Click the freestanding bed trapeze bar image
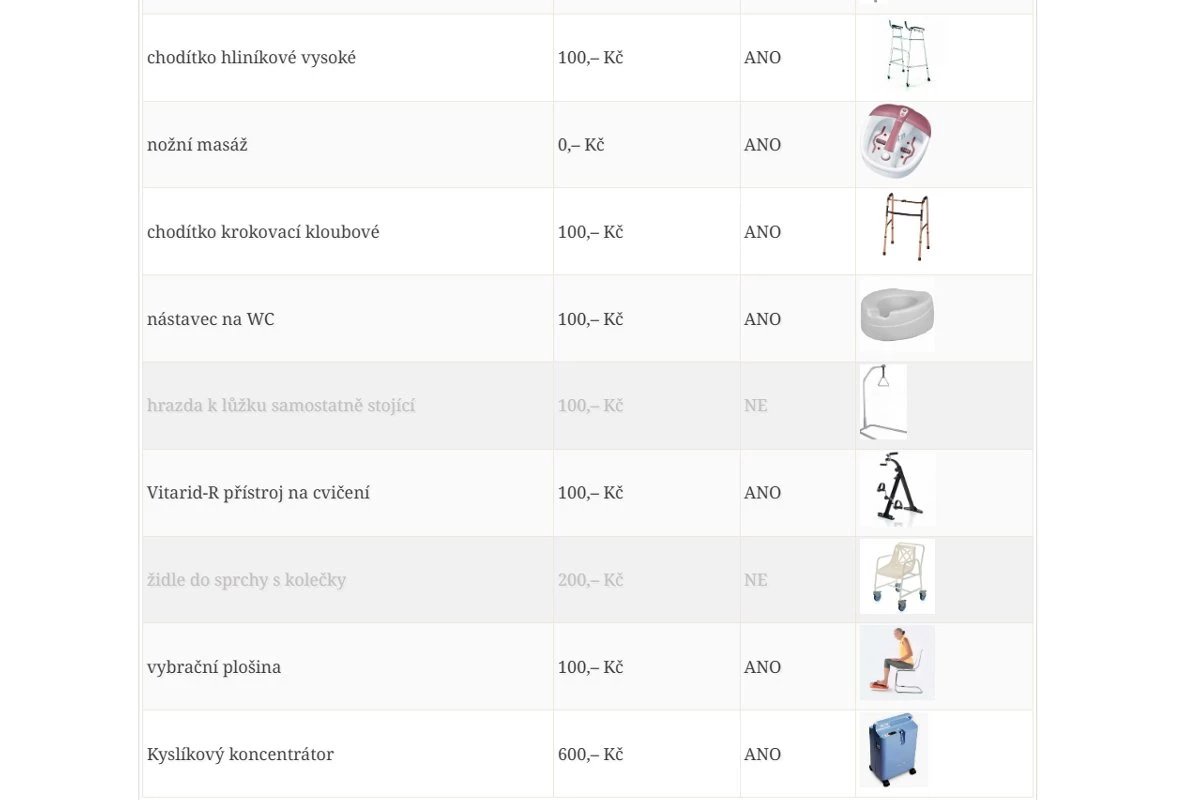Screen dimensions: 1200x800 tap(883, 402)
